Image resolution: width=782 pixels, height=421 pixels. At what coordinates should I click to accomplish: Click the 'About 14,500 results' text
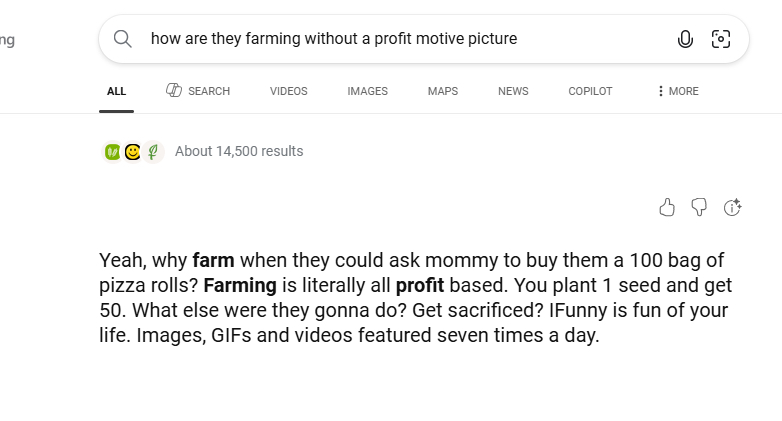(x=239, y=152)
